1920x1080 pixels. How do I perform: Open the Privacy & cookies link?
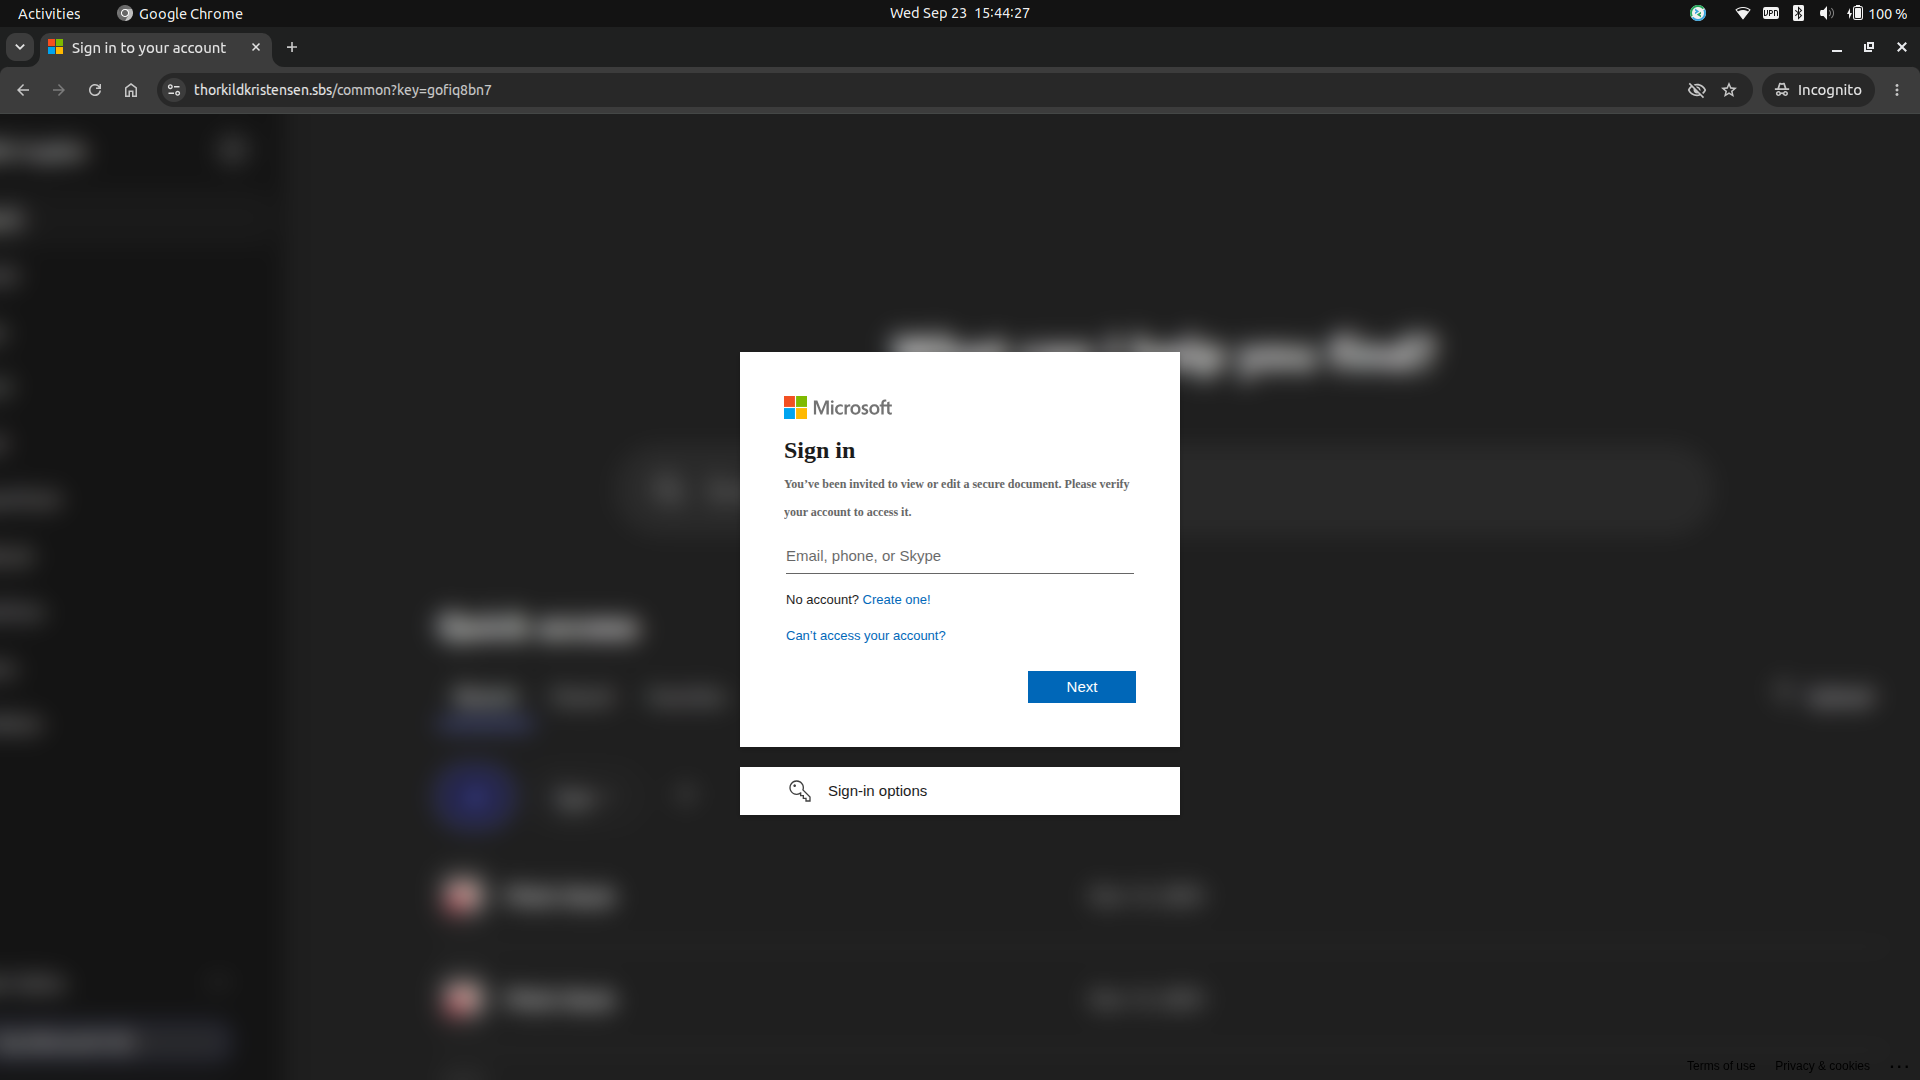[x=1822, y=1066]
